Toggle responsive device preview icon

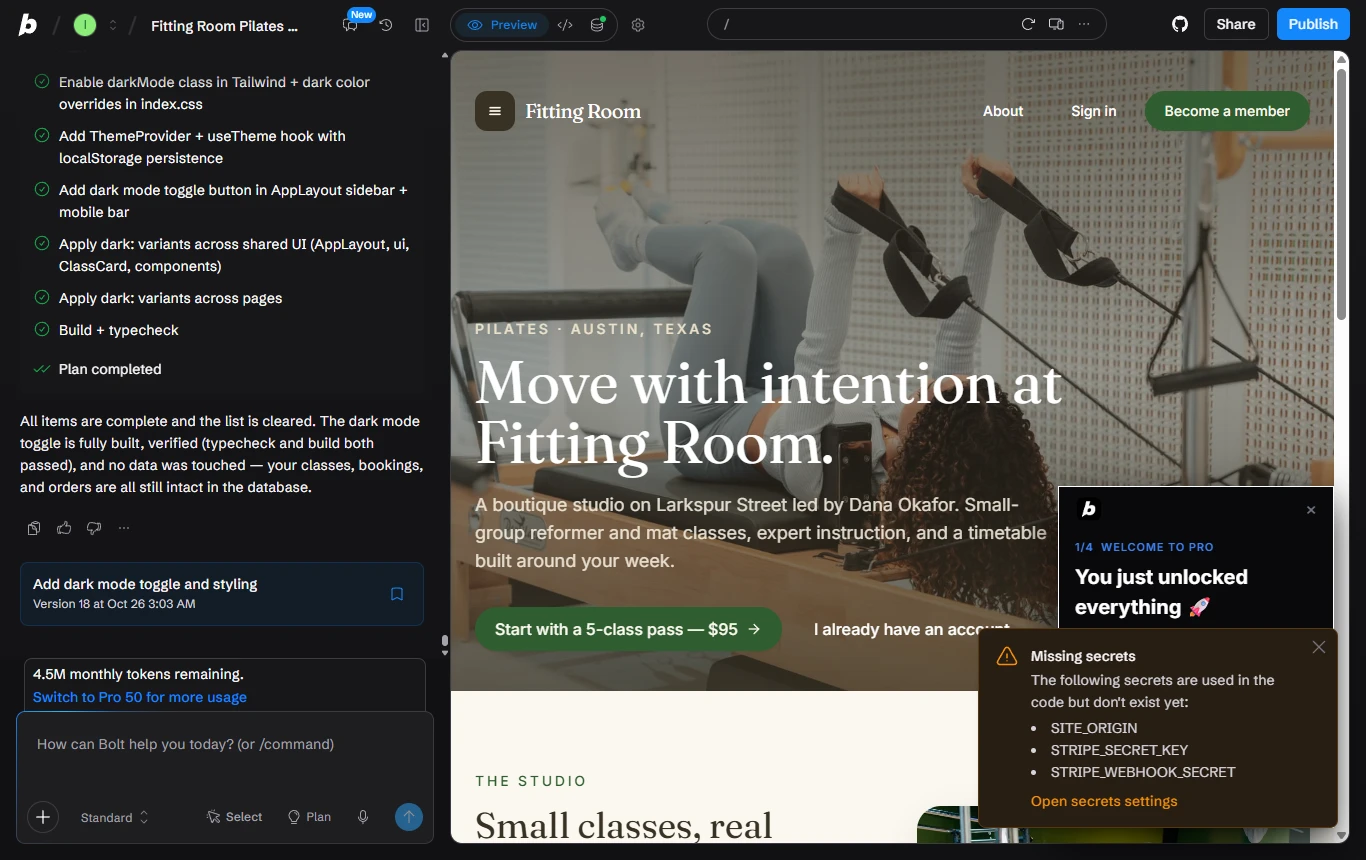click(x=1056, y=24)
